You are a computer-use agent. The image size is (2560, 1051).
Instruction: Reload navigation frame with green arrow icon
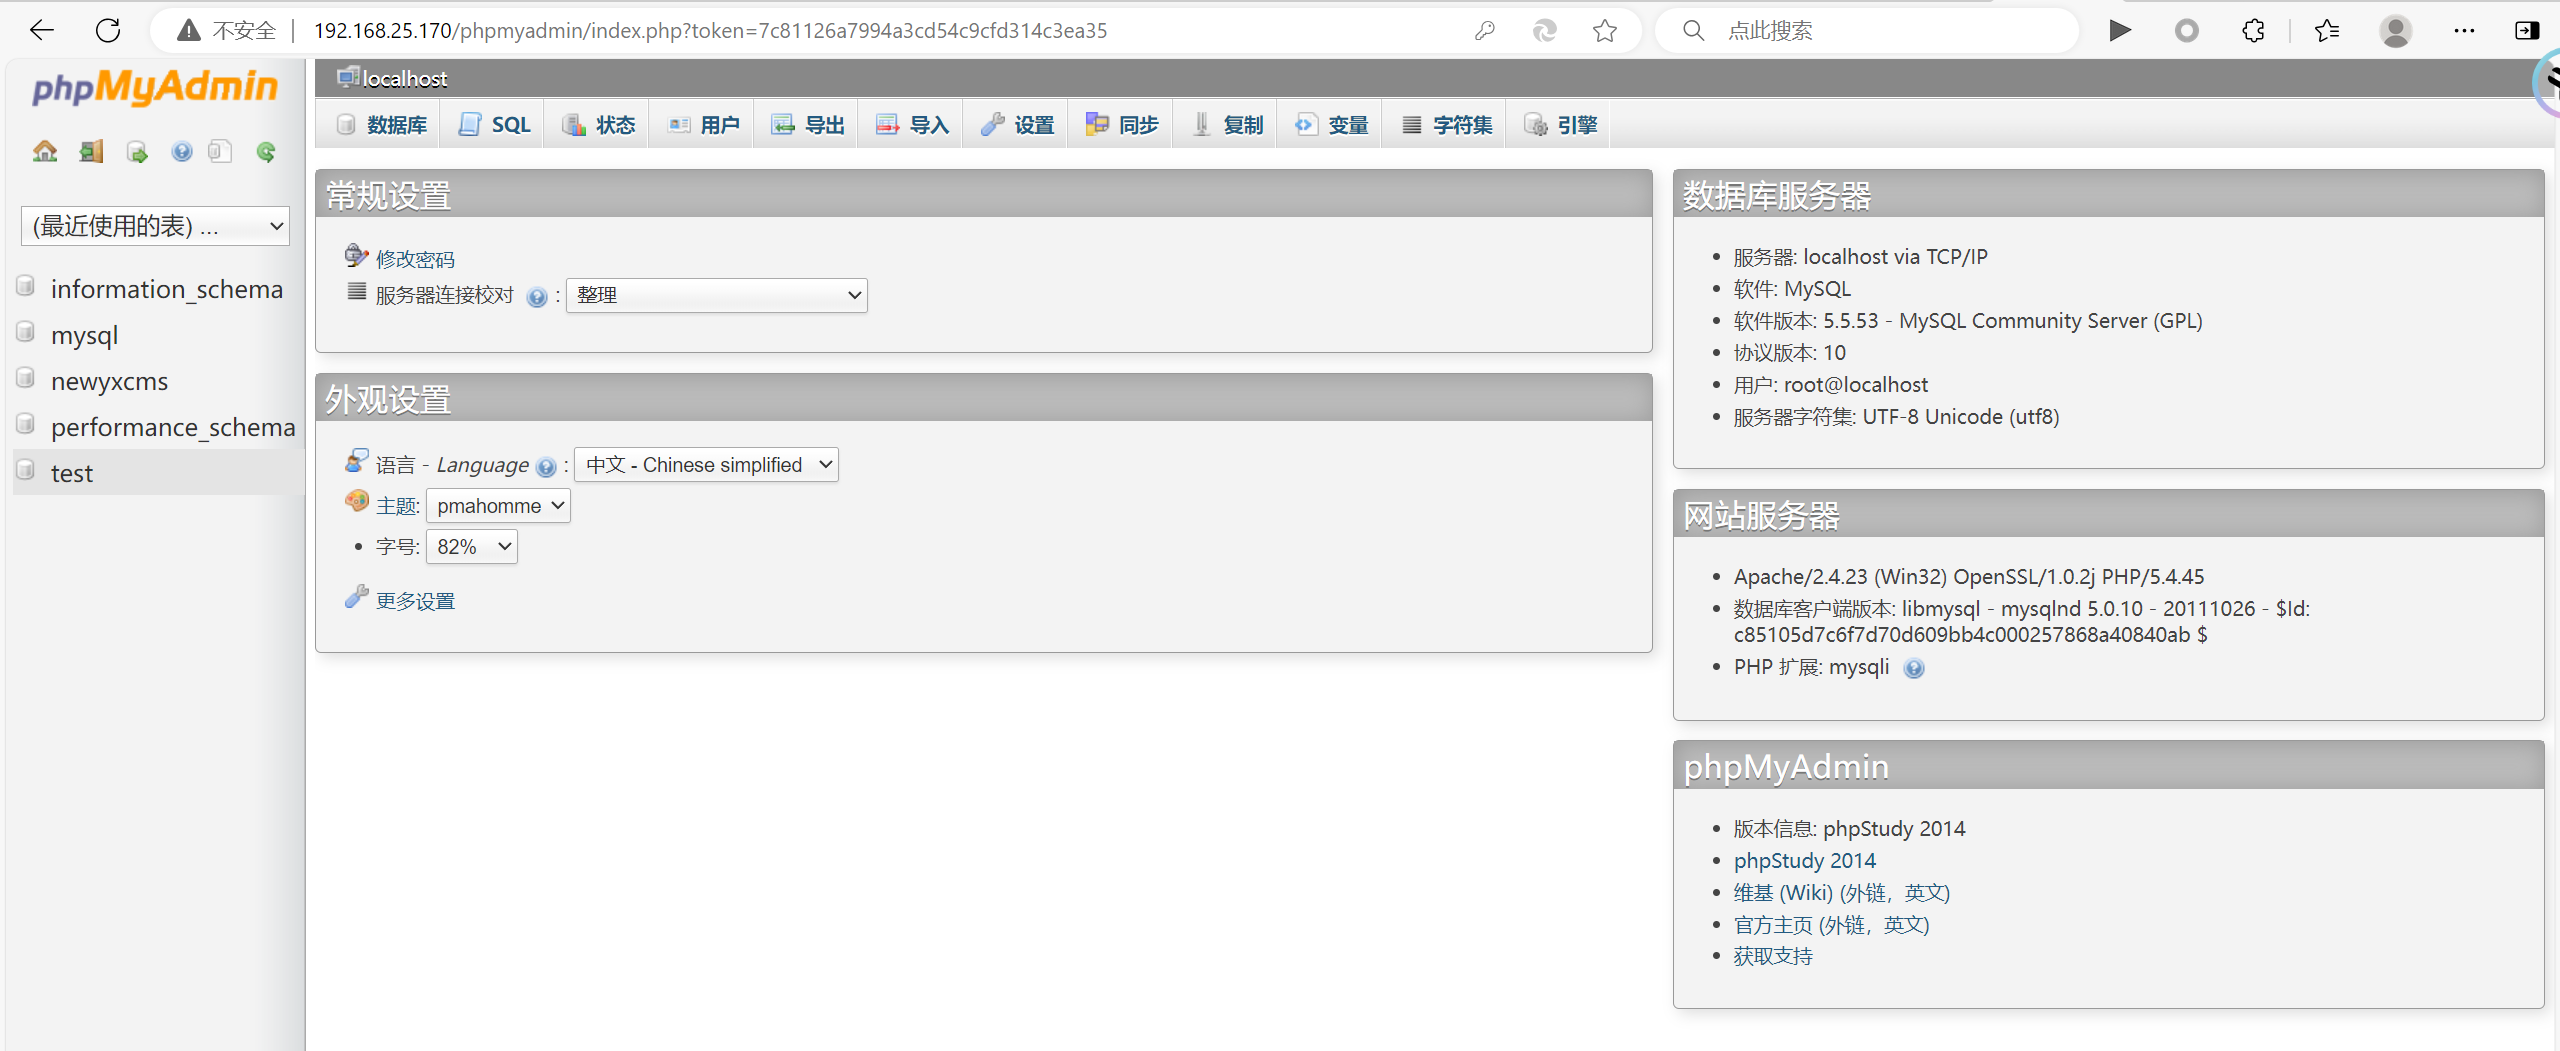266,152
